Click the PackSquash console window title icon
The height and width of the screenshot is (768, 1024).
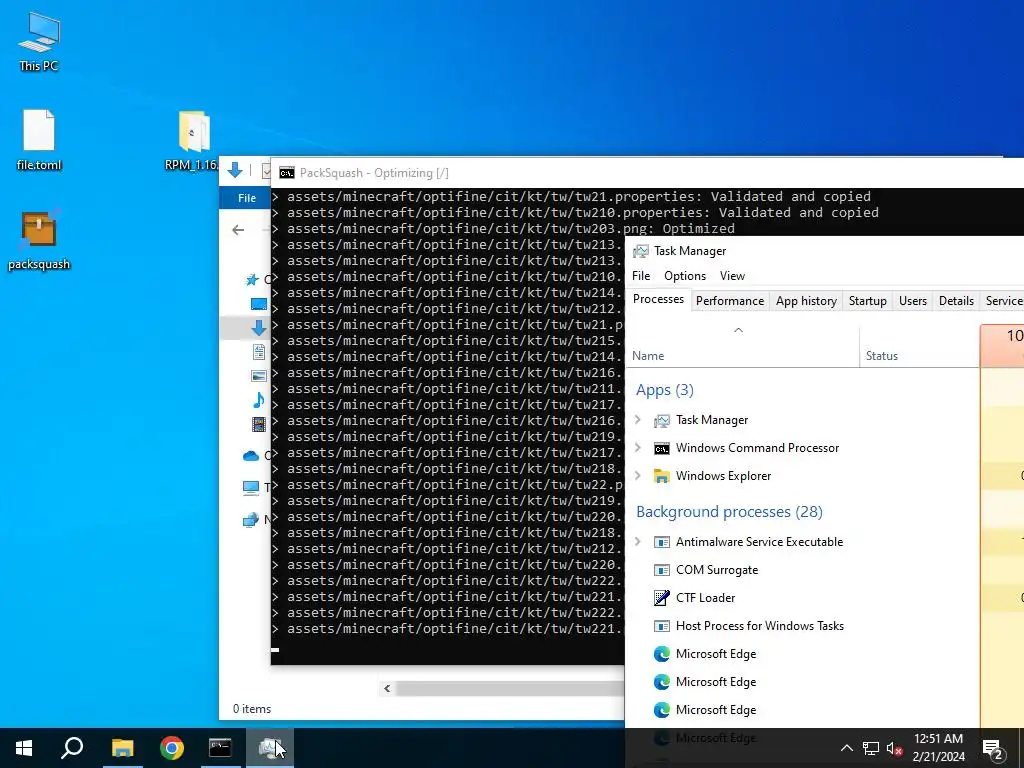[x=286, y=173]
